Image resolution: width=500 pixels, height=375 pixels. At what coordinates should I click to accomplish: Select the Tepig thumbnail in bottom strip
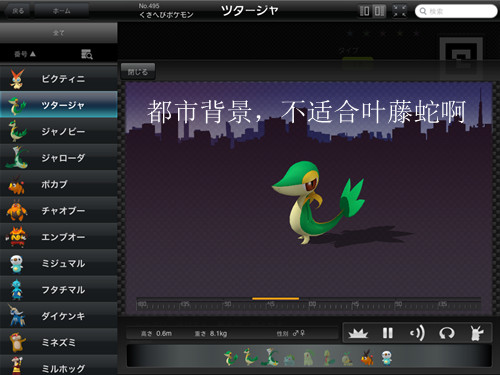point(367,357)
